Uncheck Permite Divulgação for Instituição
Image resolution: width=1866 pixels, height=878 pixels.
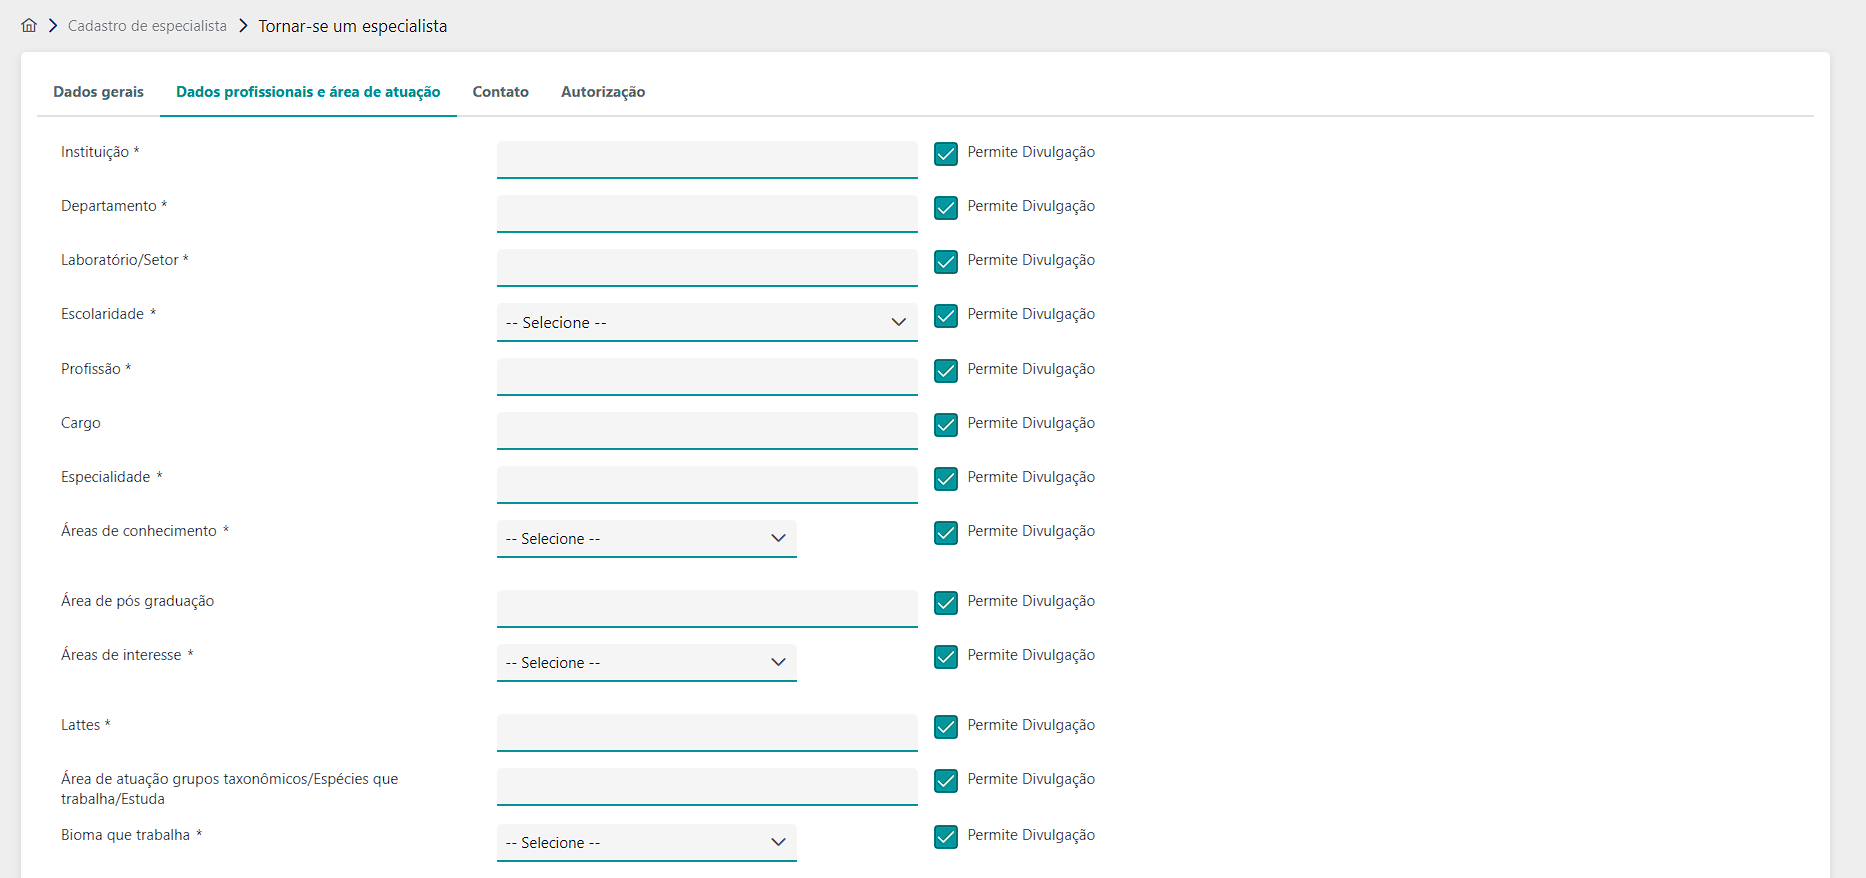tap(945, 153)
